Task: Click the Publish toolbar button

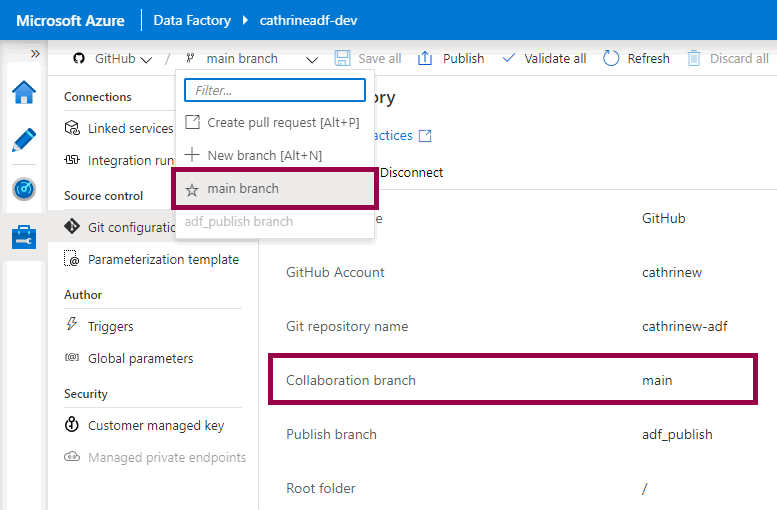Action: click(x=451, y=59)
